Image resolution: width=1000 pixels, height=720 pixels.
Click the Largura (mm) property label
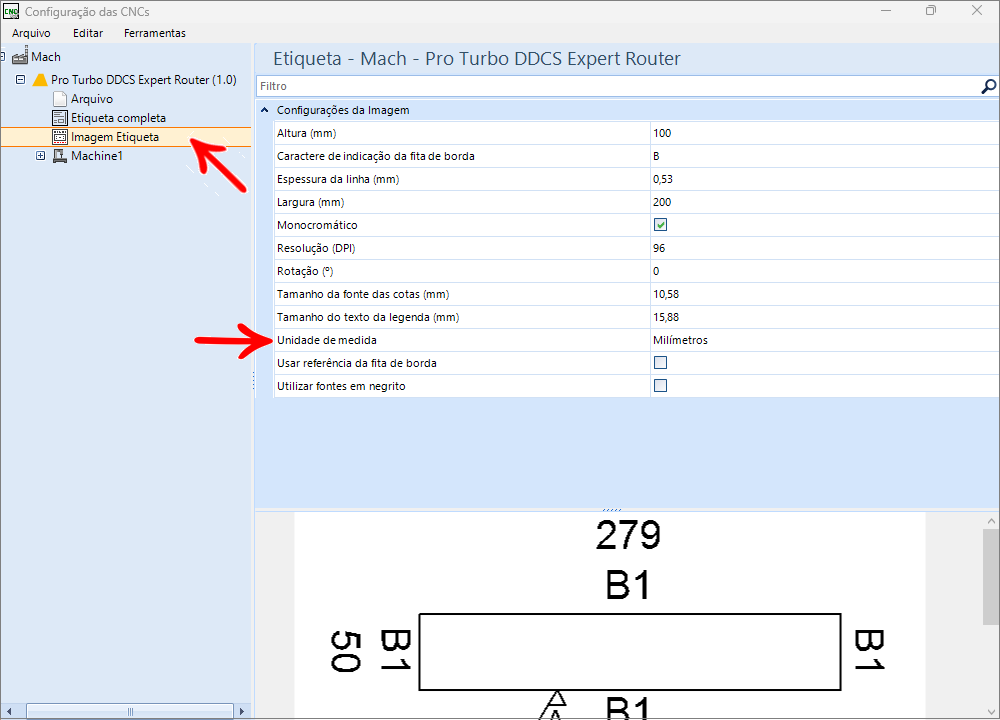[x=311, y=202]
